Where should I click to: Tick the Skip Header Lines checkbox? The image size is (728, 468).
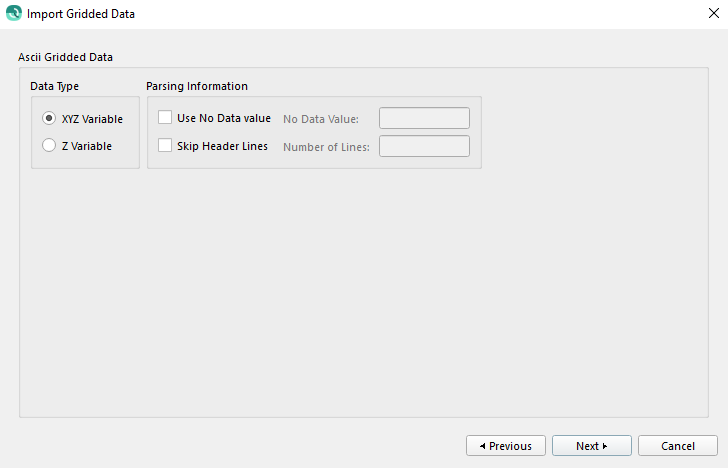click(166, 146)
